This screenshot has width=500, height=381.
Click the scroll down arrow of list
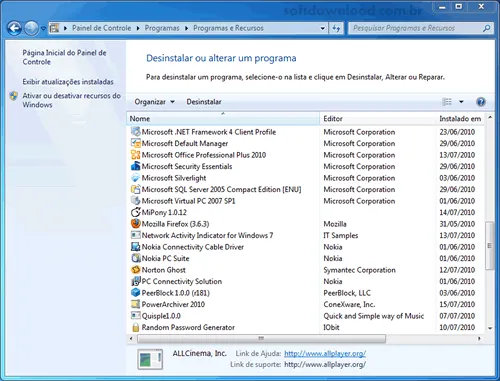click(490, 328)
